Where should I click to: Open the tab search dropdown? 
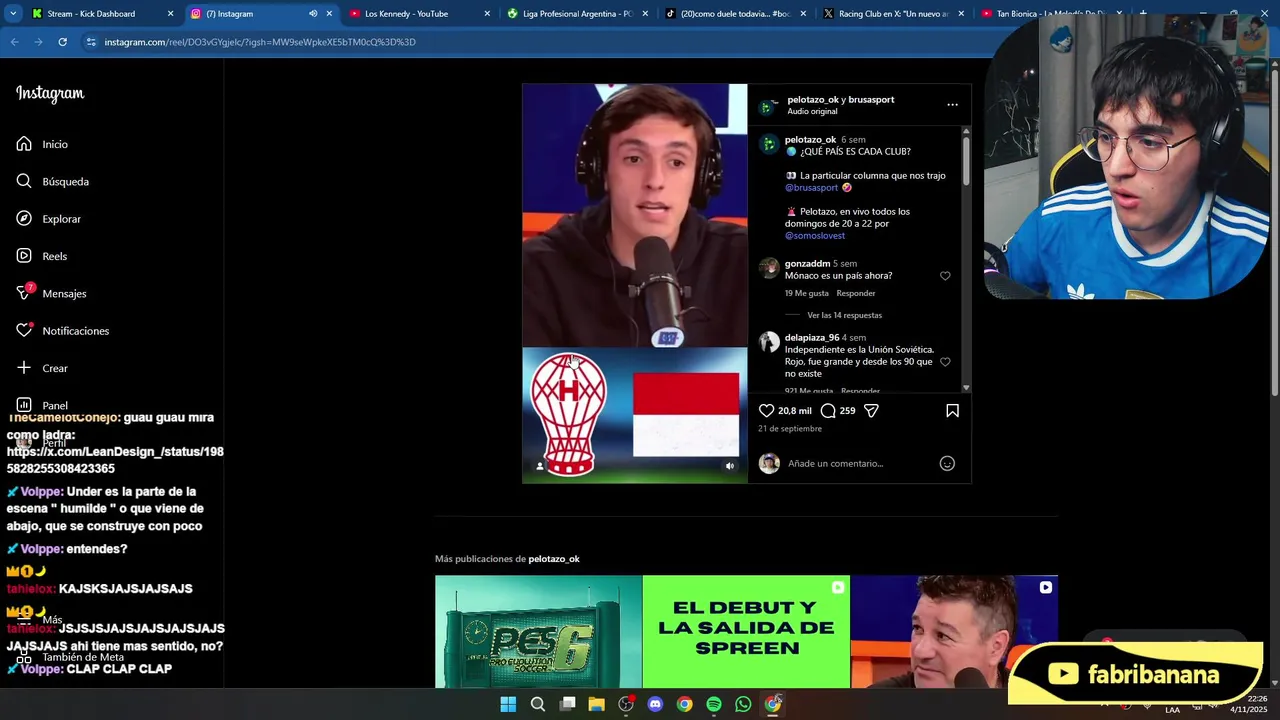pos(13,14)
